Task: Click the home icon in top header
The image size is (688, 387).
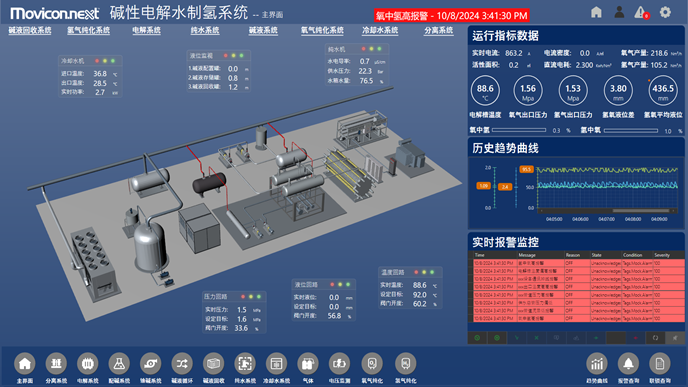Action: click(x=596, y=12)
